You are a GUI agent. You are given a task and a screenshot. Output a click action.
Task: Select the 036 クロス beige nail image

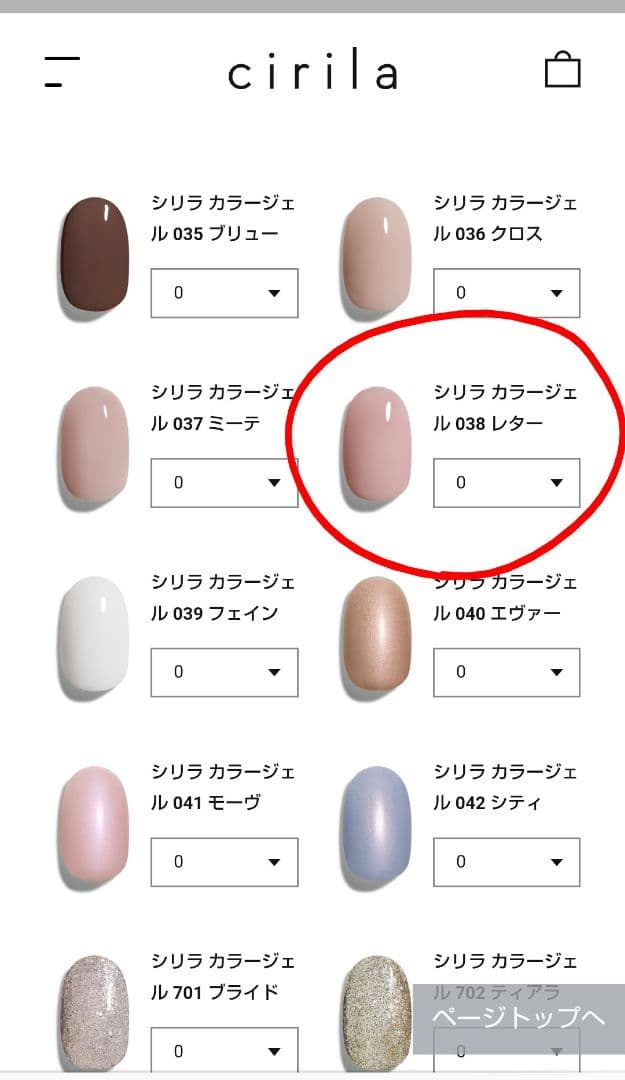376,255
